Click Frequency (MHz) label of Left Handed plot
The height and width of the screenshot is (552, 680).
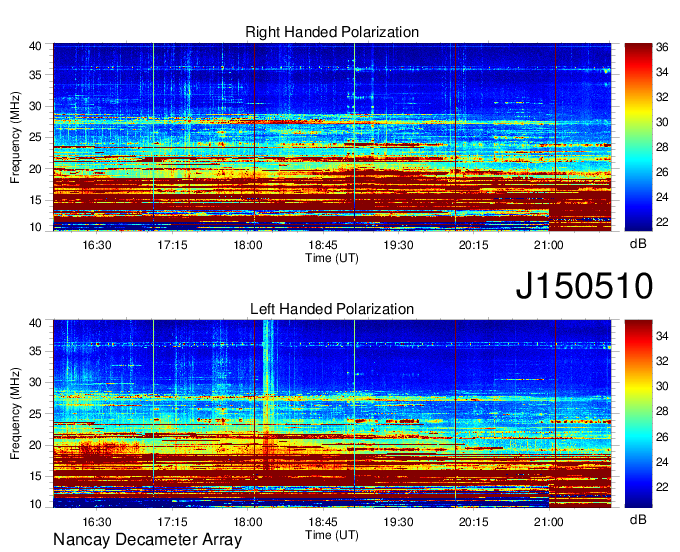point(16,414)
